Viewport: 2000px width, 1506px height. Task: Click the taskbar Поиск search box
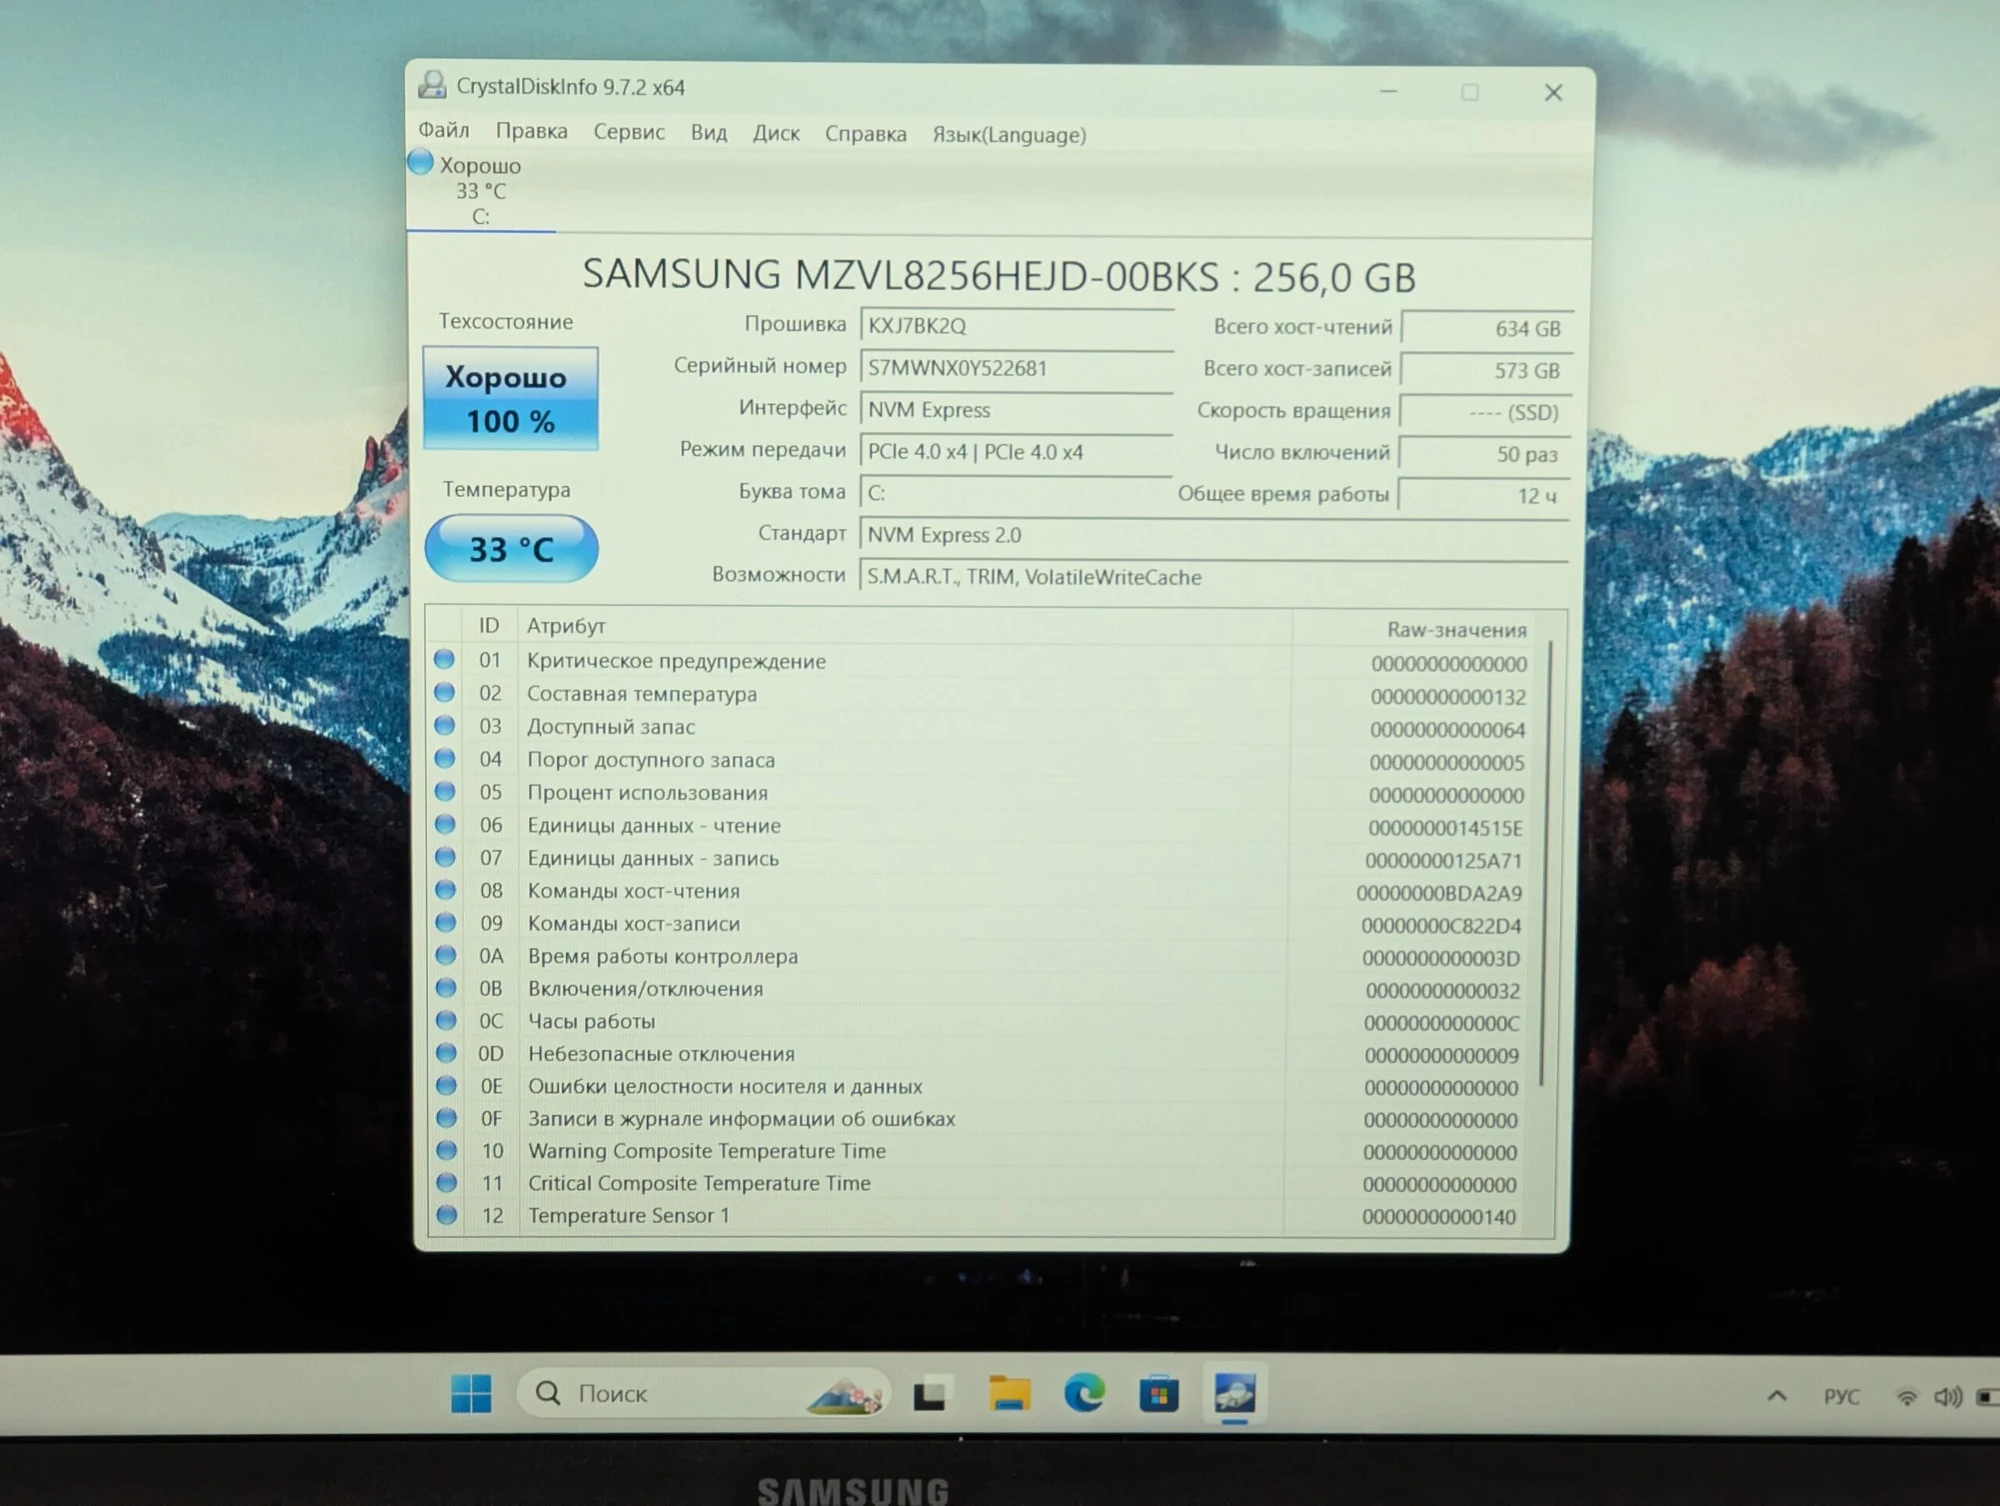point(703,1393)
